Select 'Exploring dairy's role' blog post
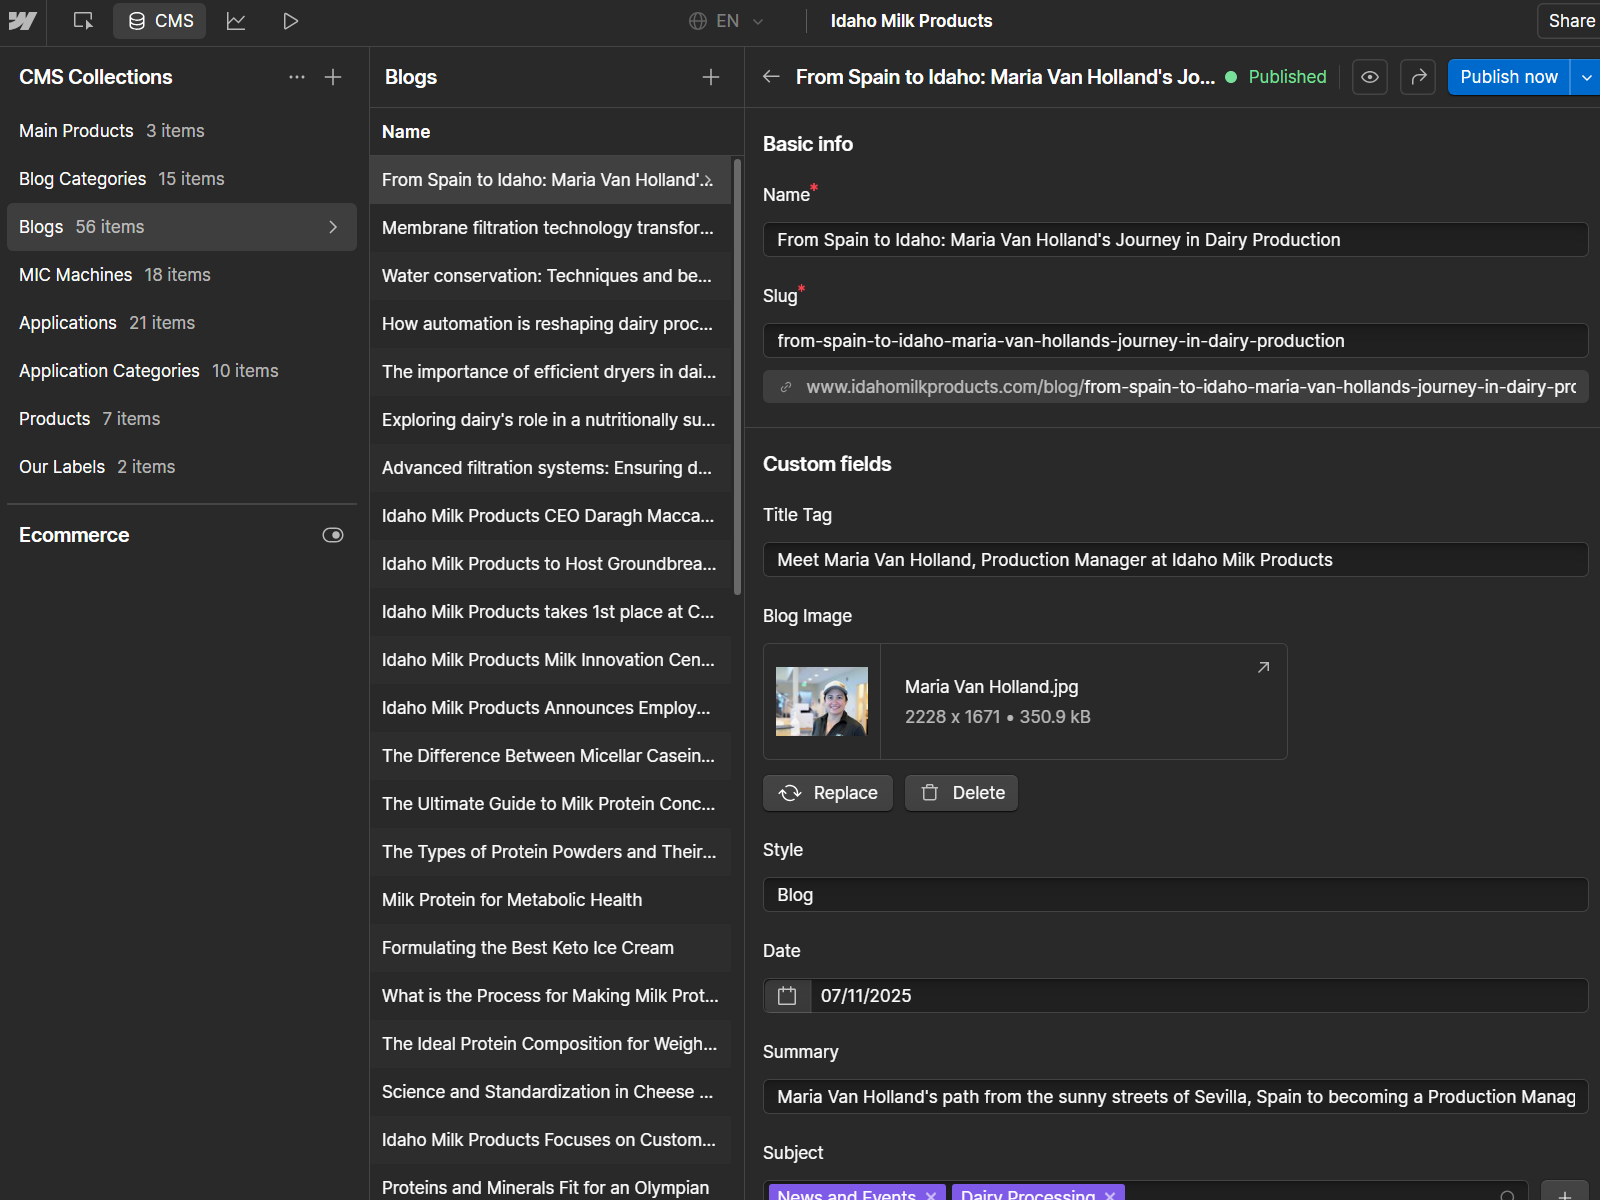 (x=550, y=420)
